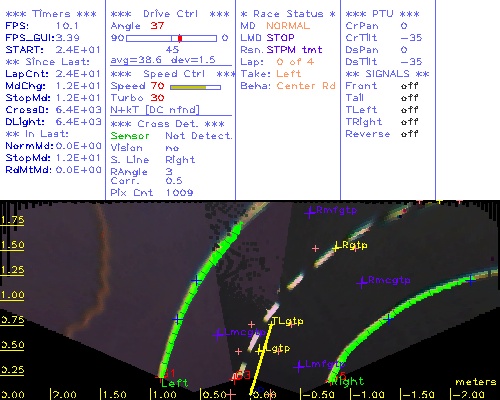Click the Lgtp yellow cross marker

[x=260, y=350]
